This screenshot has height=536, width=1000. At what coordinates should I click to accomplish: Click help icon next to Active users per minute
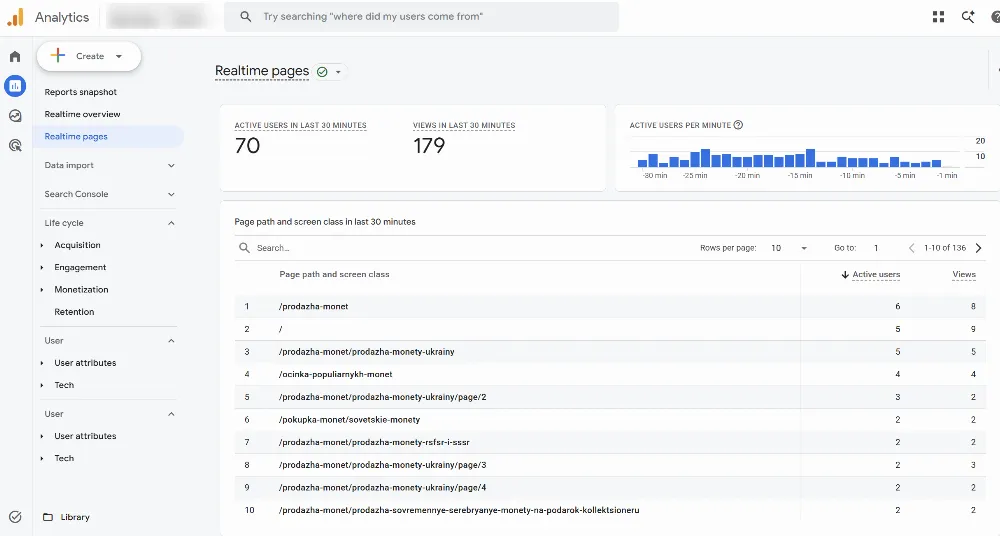(x=739, y=125)
